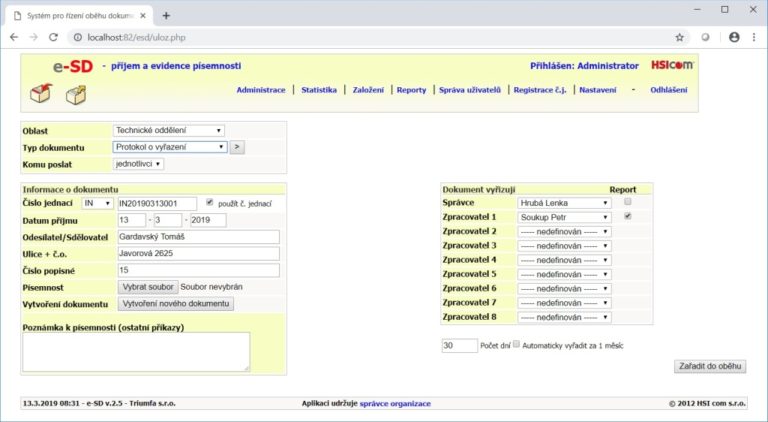The image size is (768, 422).
Task: Bookmark this page with star icon
Action: (x=679, y=37)
